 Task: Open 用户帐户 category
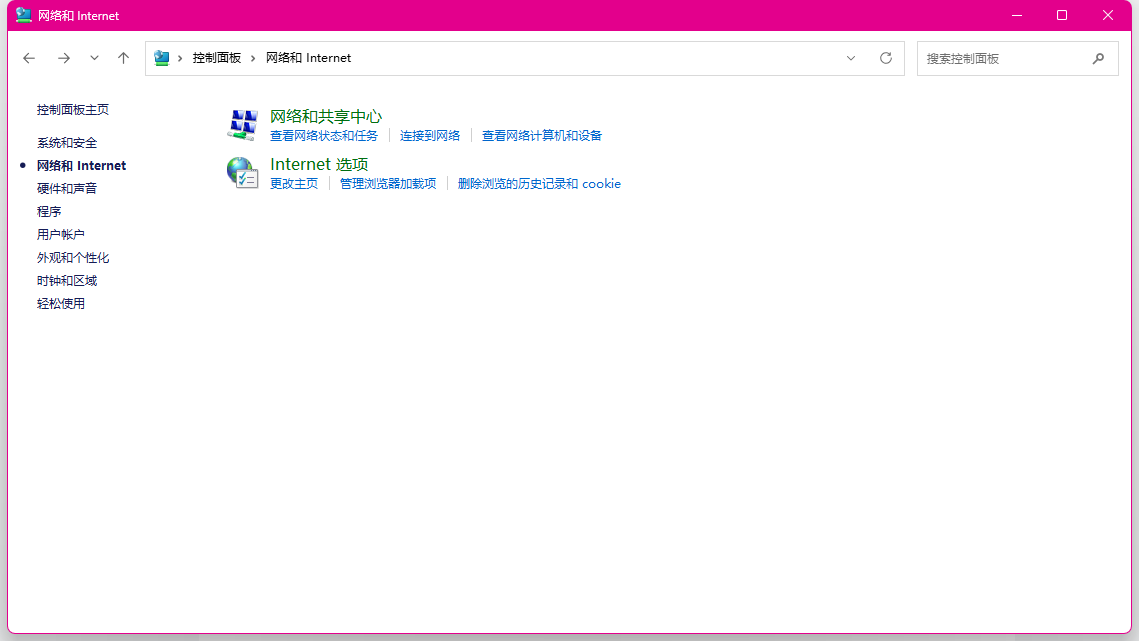(60, 235)
